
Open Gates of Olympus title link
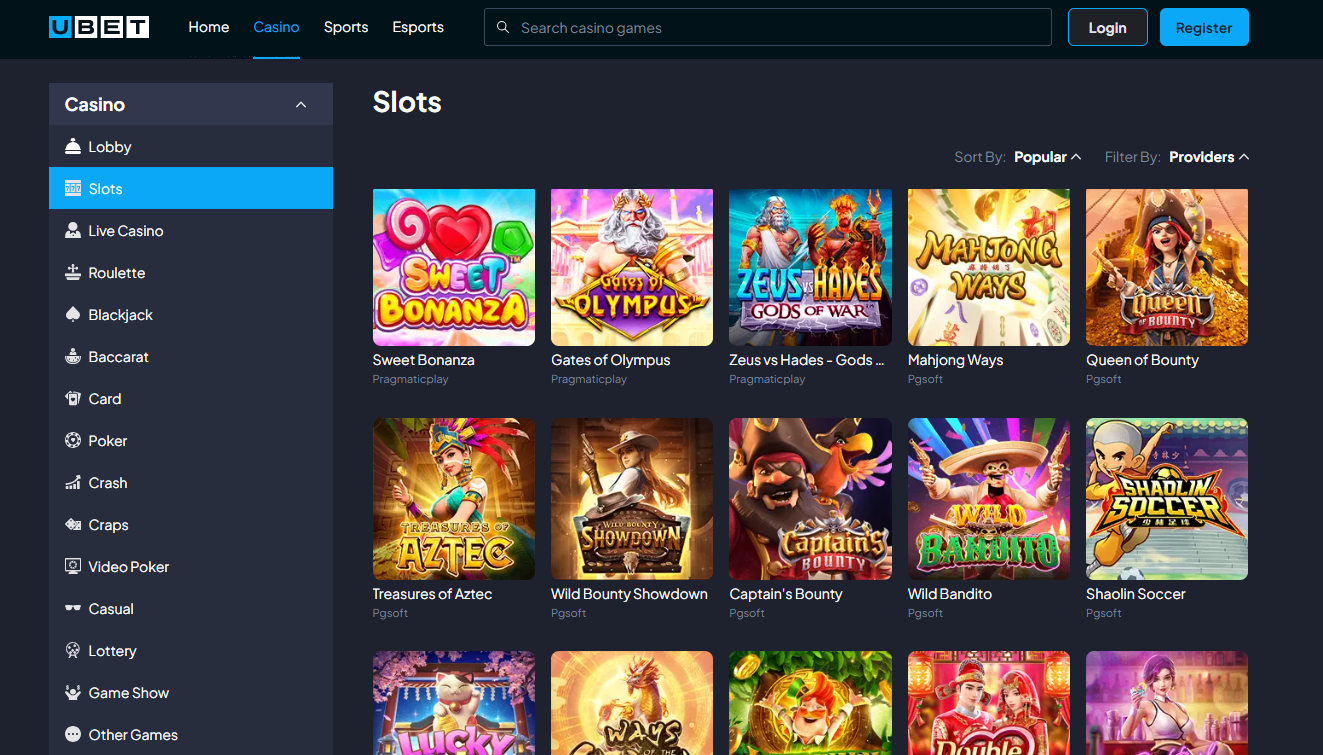tap(611, 360)
